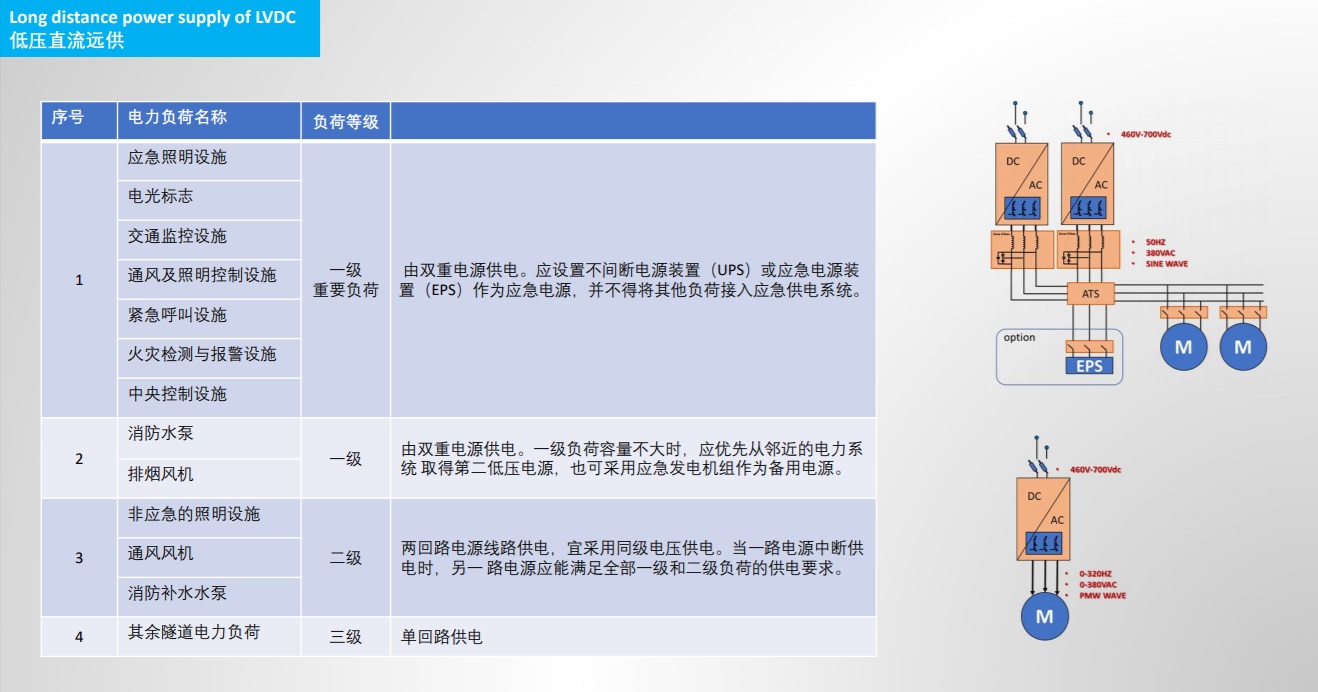Click the 'option' label in rounded box
The image size is (1318, 692).
(1019, 338)
